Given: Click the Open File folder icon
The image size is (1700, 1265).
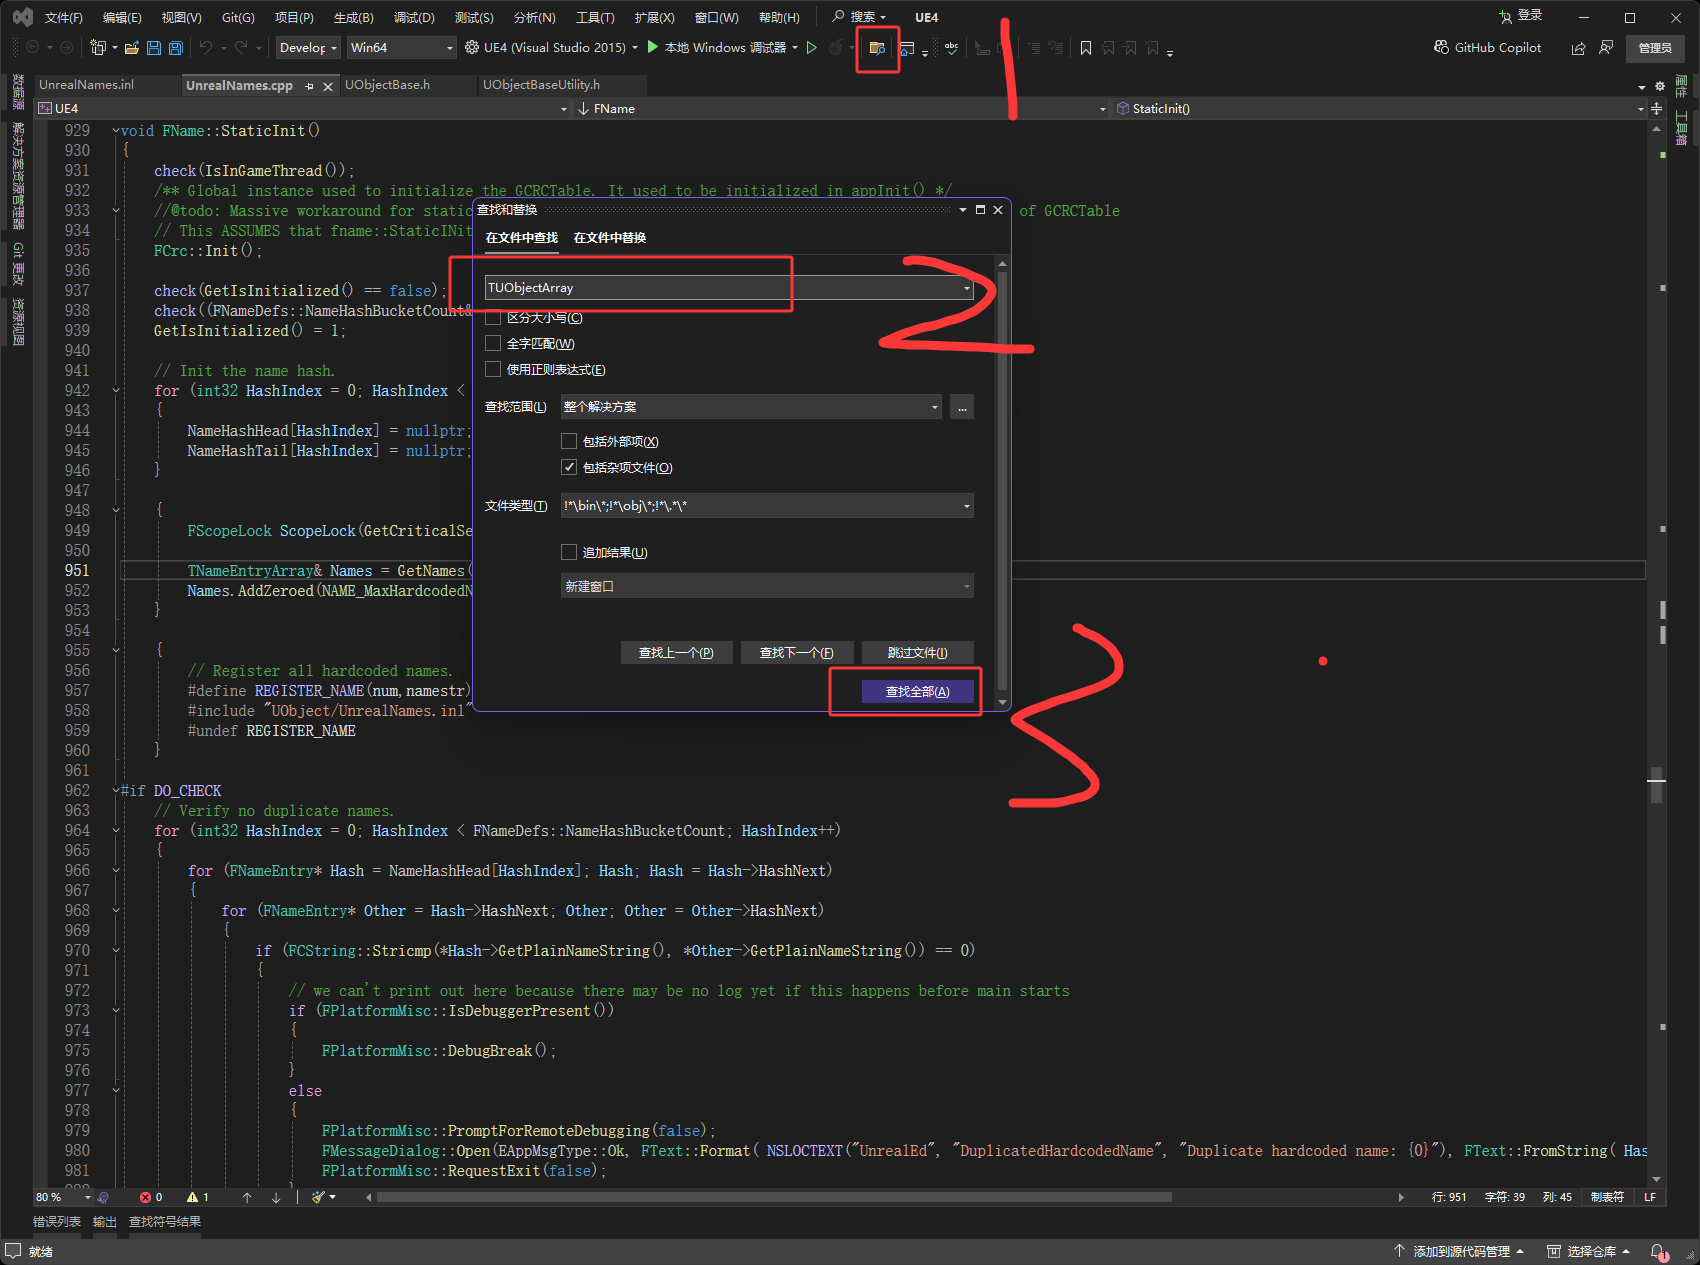Looking at the screenshot, I should [133, 48].
